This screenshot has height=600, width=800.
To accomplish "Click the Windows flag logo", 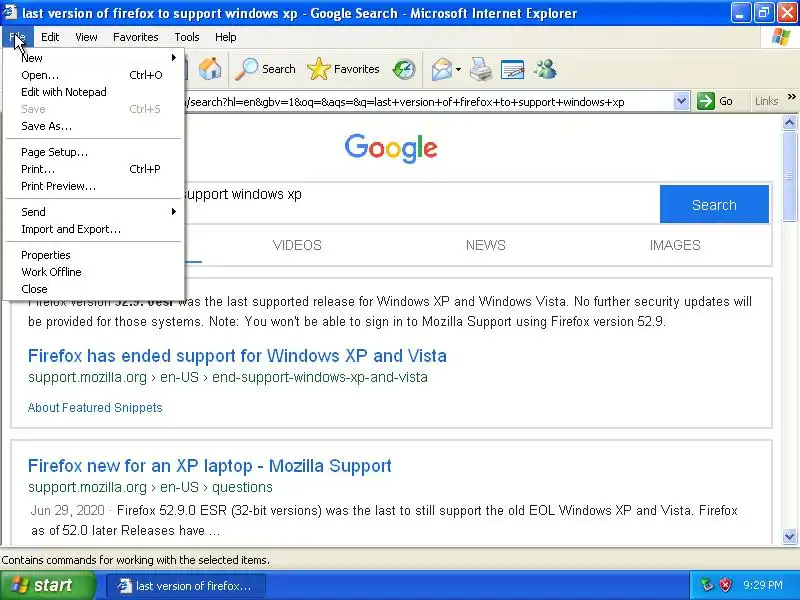I will pos(781,37).
